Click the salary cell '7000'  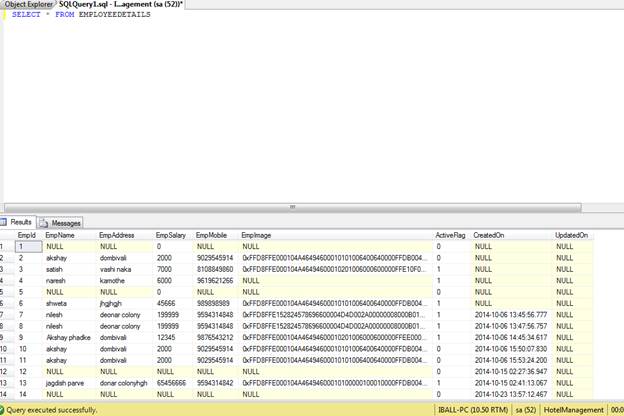coord(174,270)
